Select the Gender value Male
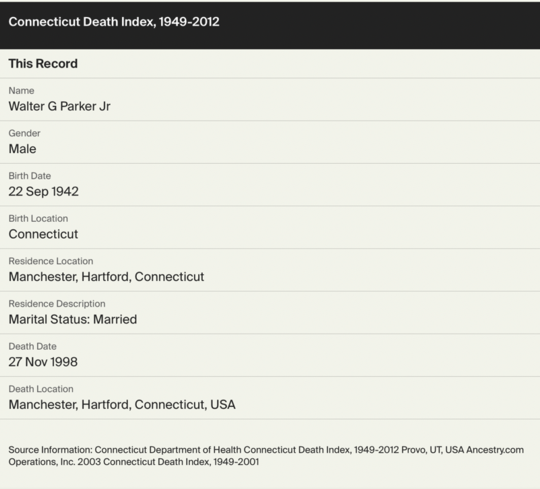The image size is (540, 489). 22,149
